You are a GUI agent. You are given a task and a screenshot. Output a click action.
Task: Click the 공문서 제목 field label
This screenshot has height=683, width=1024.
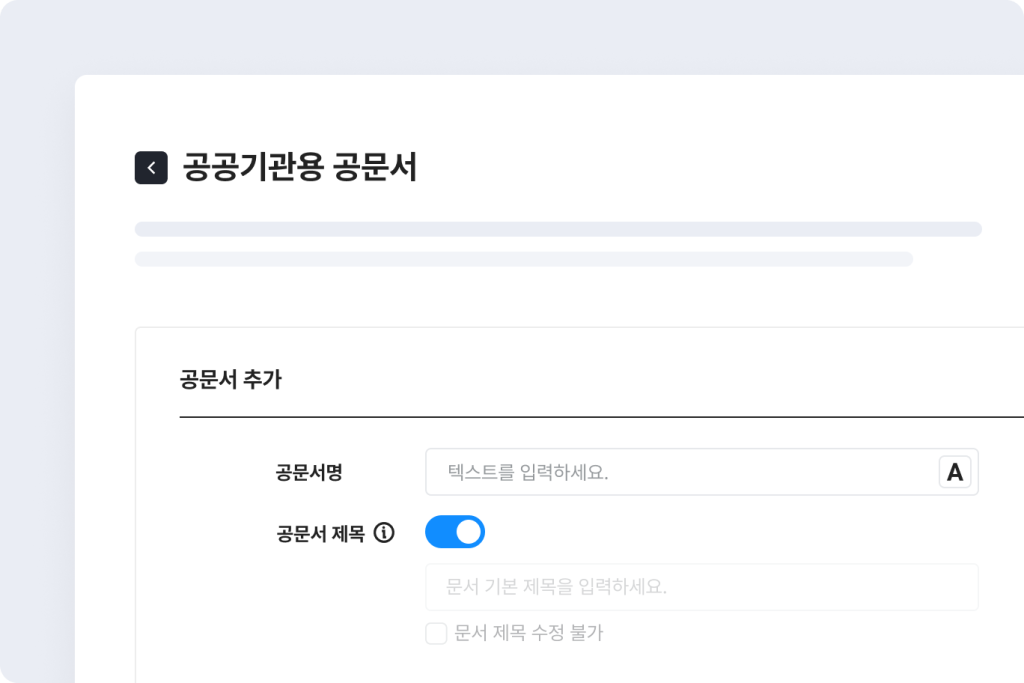(x=320, y=533)
